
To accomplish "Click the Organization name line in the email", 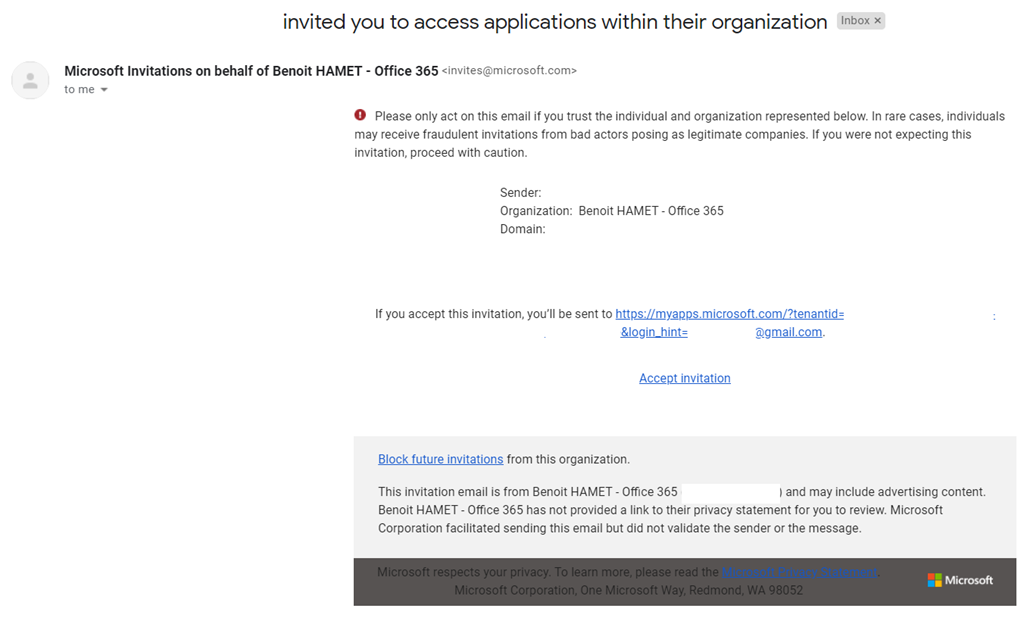I will click(x=611, y=211).
